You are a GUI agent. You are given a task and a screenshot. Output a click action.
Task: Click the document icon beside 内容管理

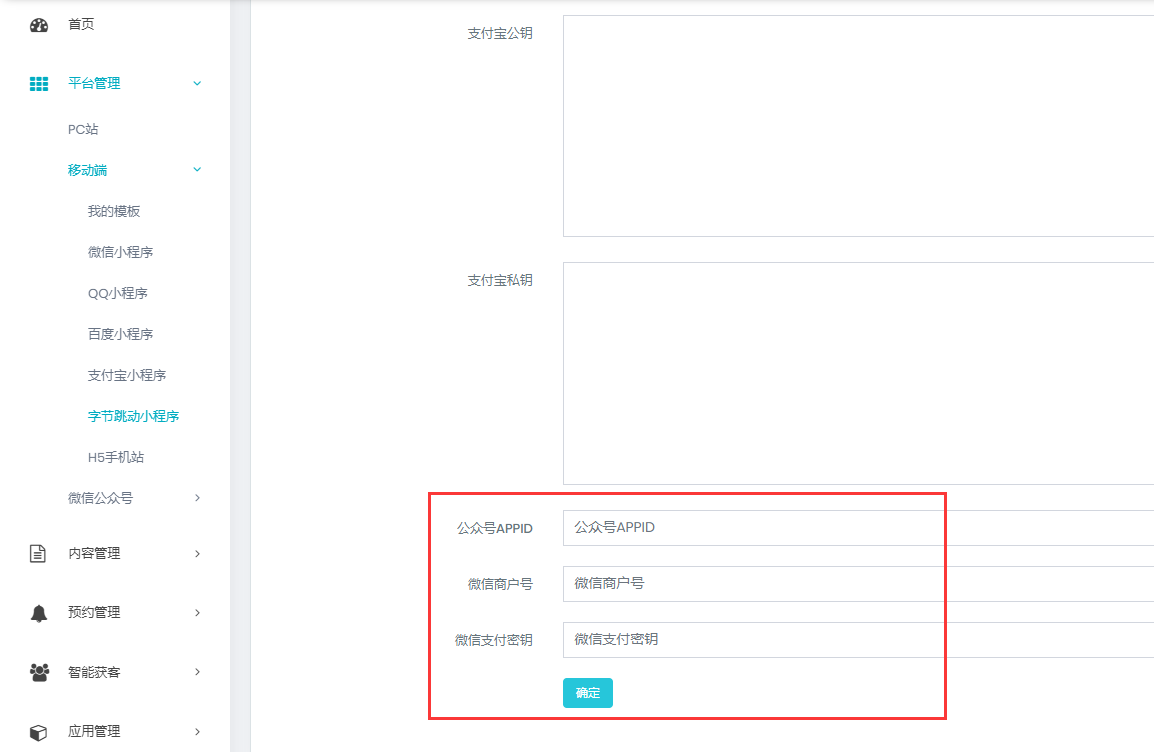[x=39, y=553]
